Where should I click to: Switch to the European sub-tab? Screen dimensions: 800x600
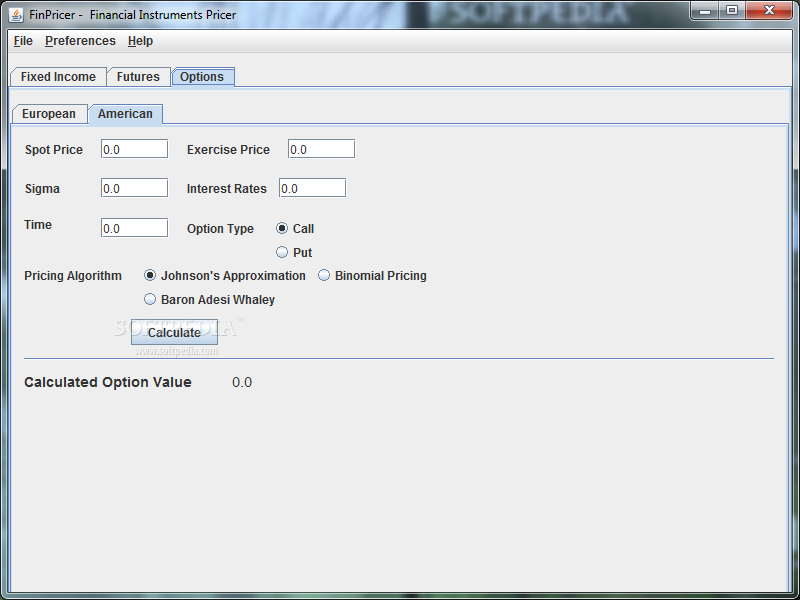pyautogui.click(x=49, y=113)
